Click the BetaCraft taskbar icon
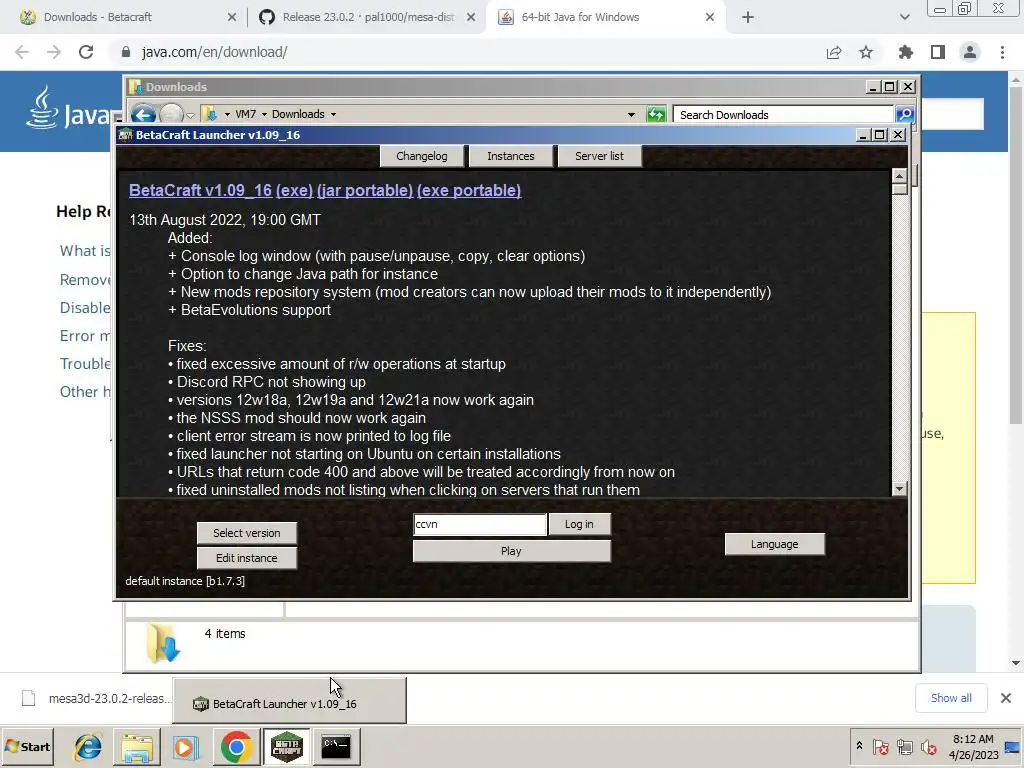Viewport: 1024px width, 768px height. pos(286,746)
